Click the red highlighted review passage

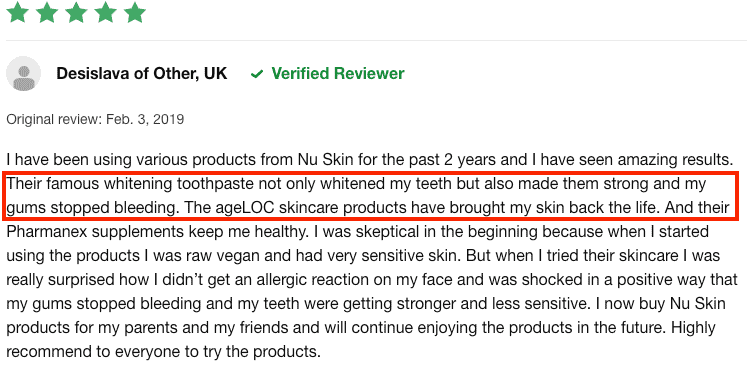(370, 196)
